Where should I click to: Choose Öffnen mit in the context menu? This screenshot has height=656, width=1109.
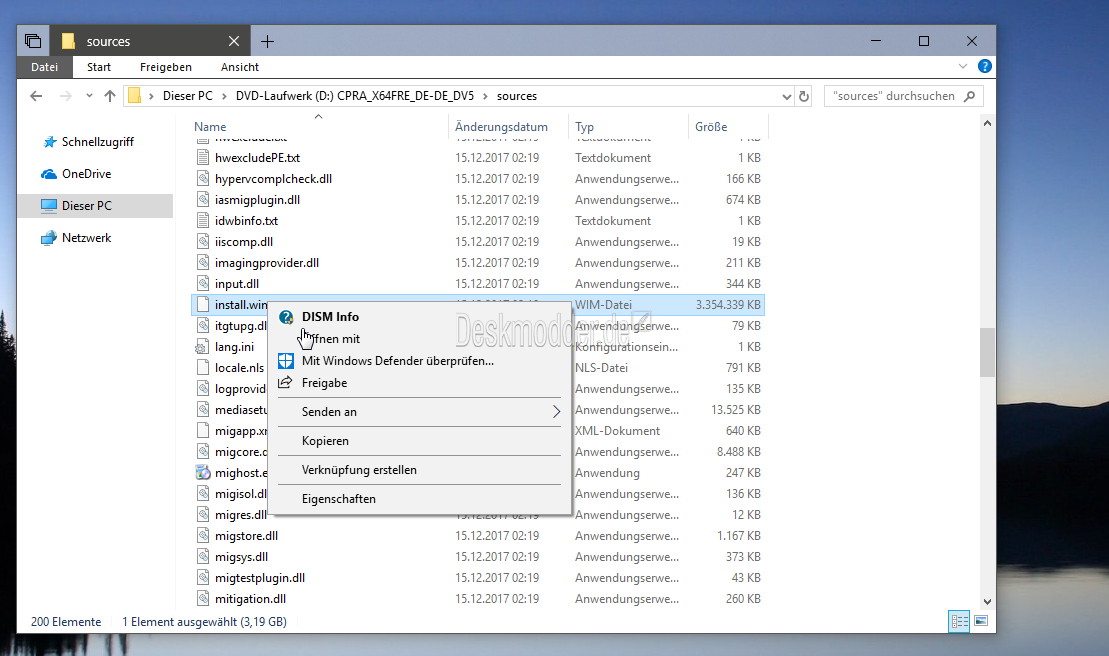click(x=420, y=339)
